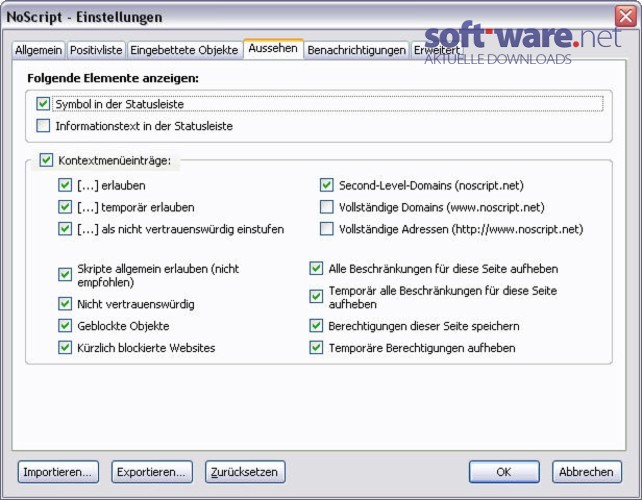Check Vollständige Adressen (http://www.noscript.net)

326,229
